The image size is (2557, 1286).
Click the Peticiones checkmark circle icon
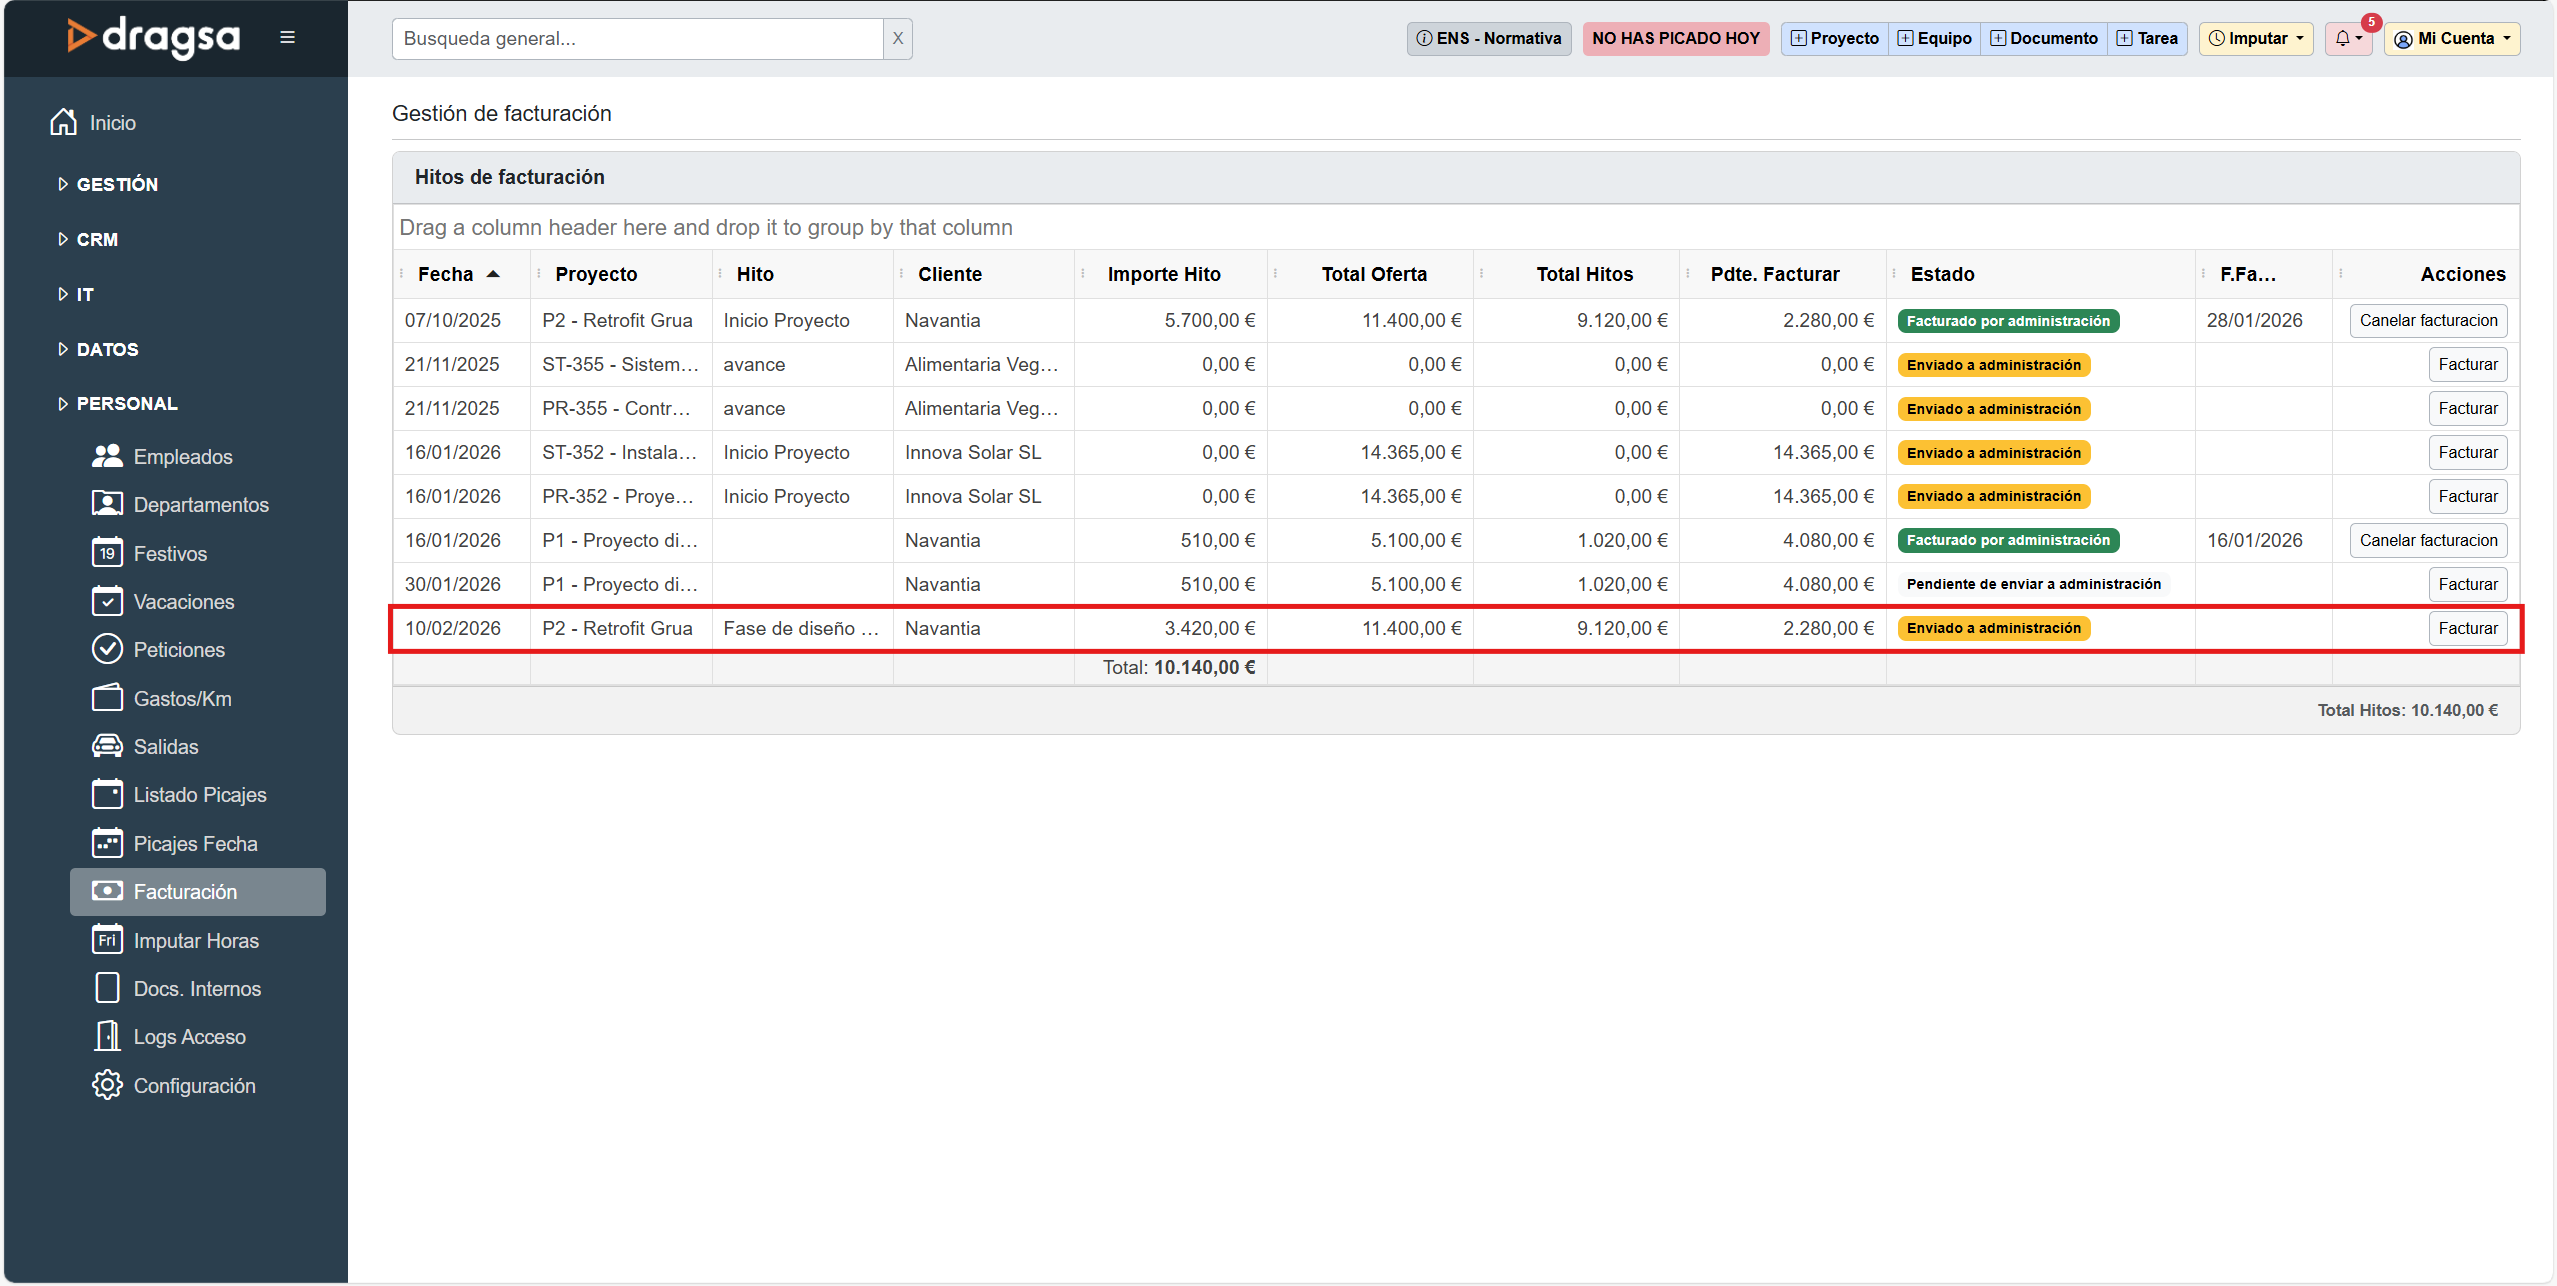[107, 649]
